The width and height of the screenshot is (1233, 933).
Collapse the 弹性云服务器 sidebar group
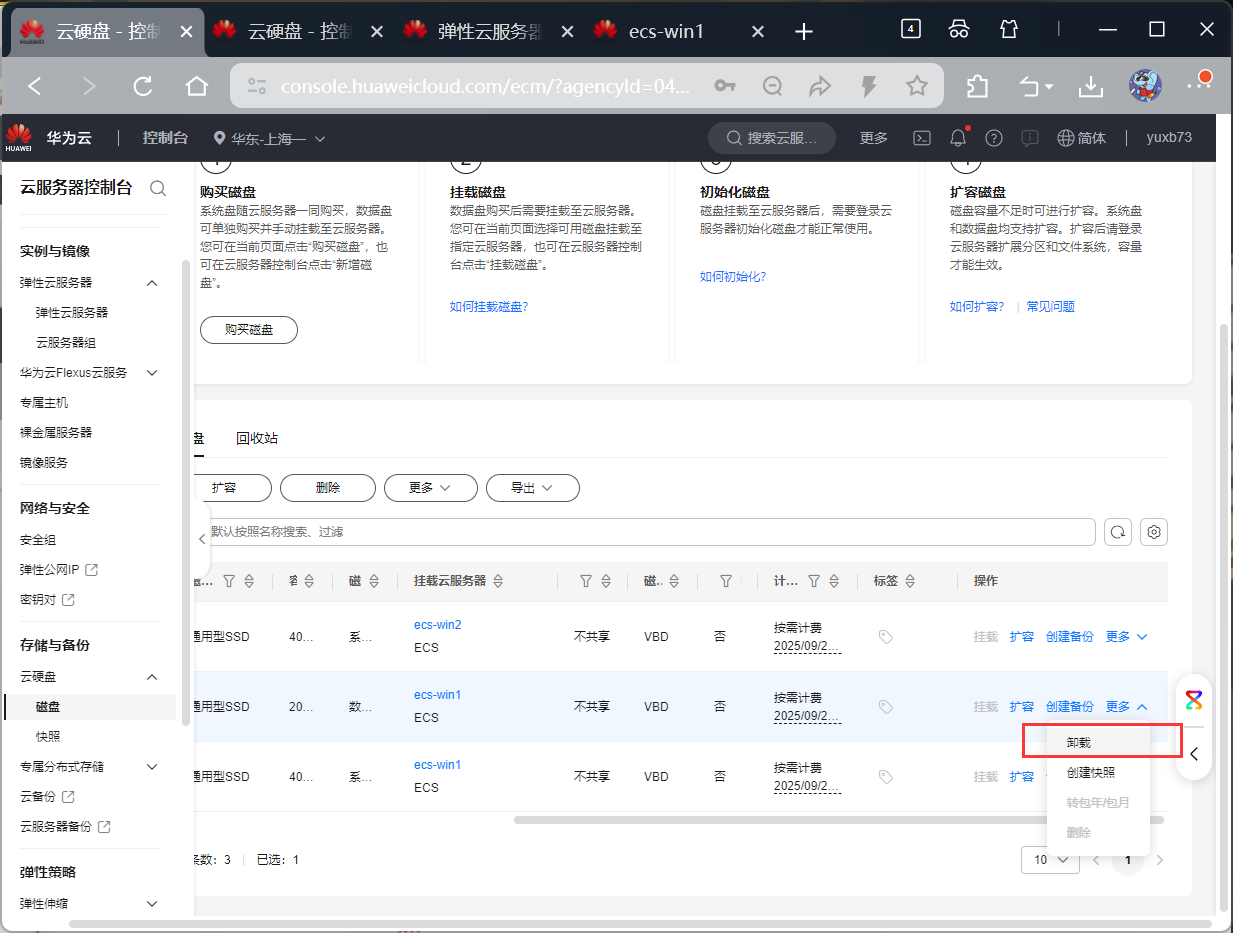[152, 283]
